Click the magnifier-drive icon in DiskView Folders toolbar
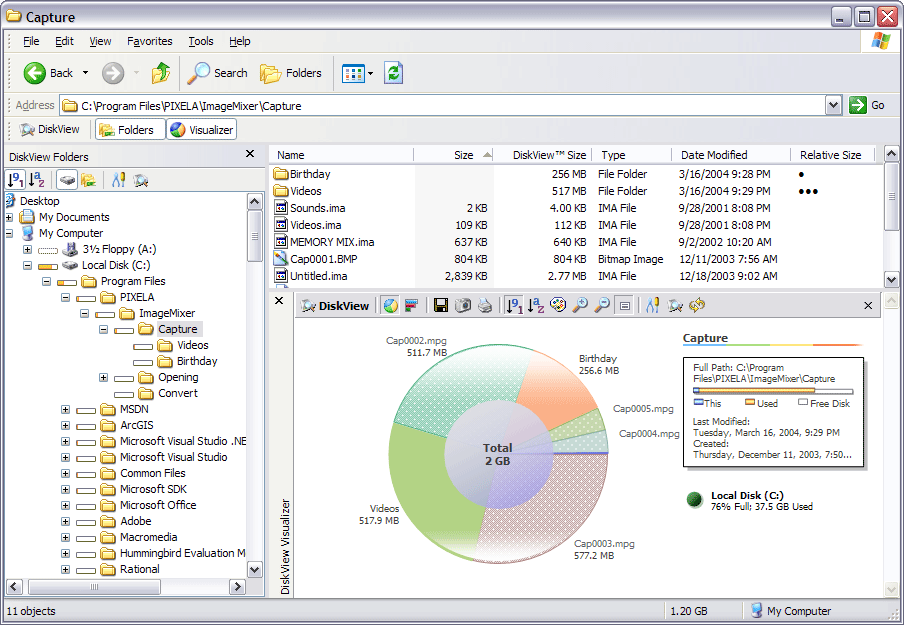904x625 pixels. click(141, 180)
